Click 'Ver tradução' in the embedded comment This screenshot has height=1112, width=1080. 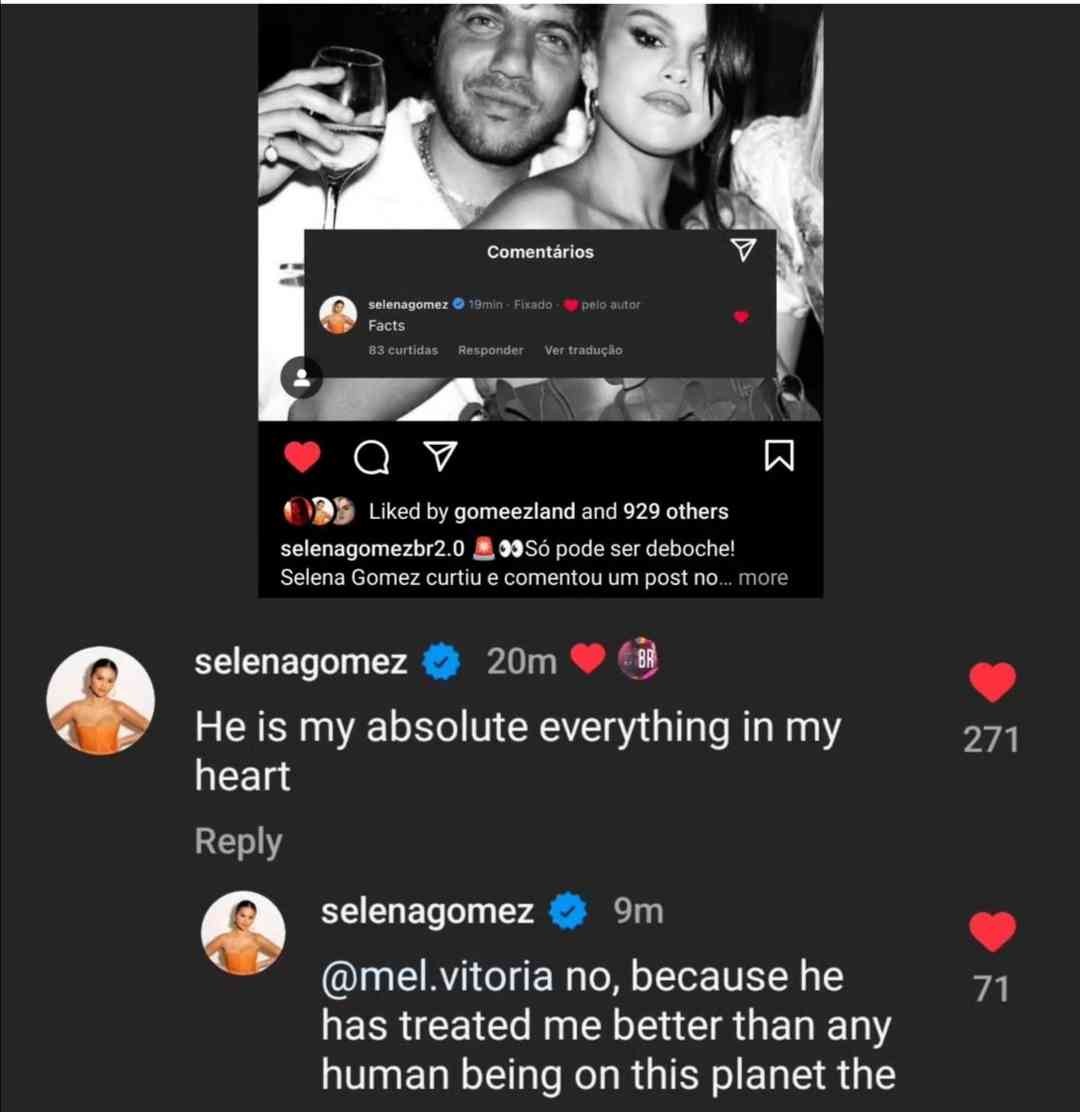(583, 350)
